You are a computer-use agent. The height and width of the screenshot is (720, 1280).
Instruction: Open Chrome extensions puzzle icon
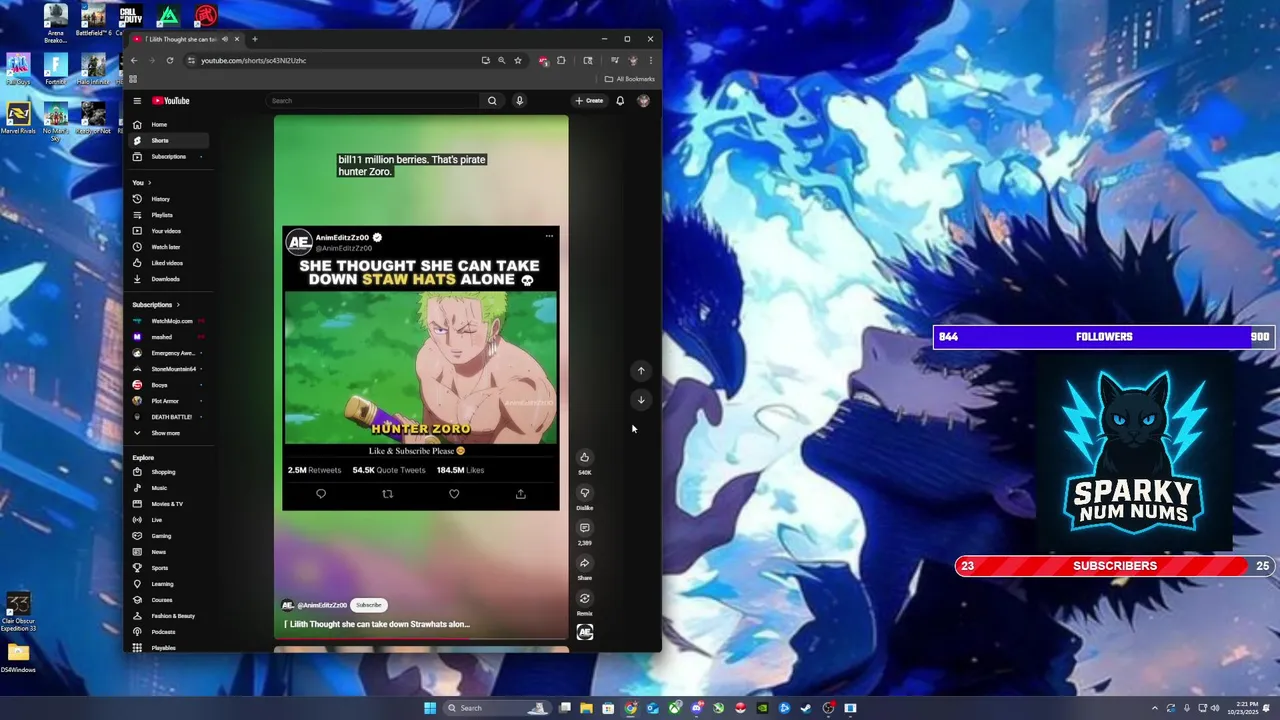tap(561, 60)
